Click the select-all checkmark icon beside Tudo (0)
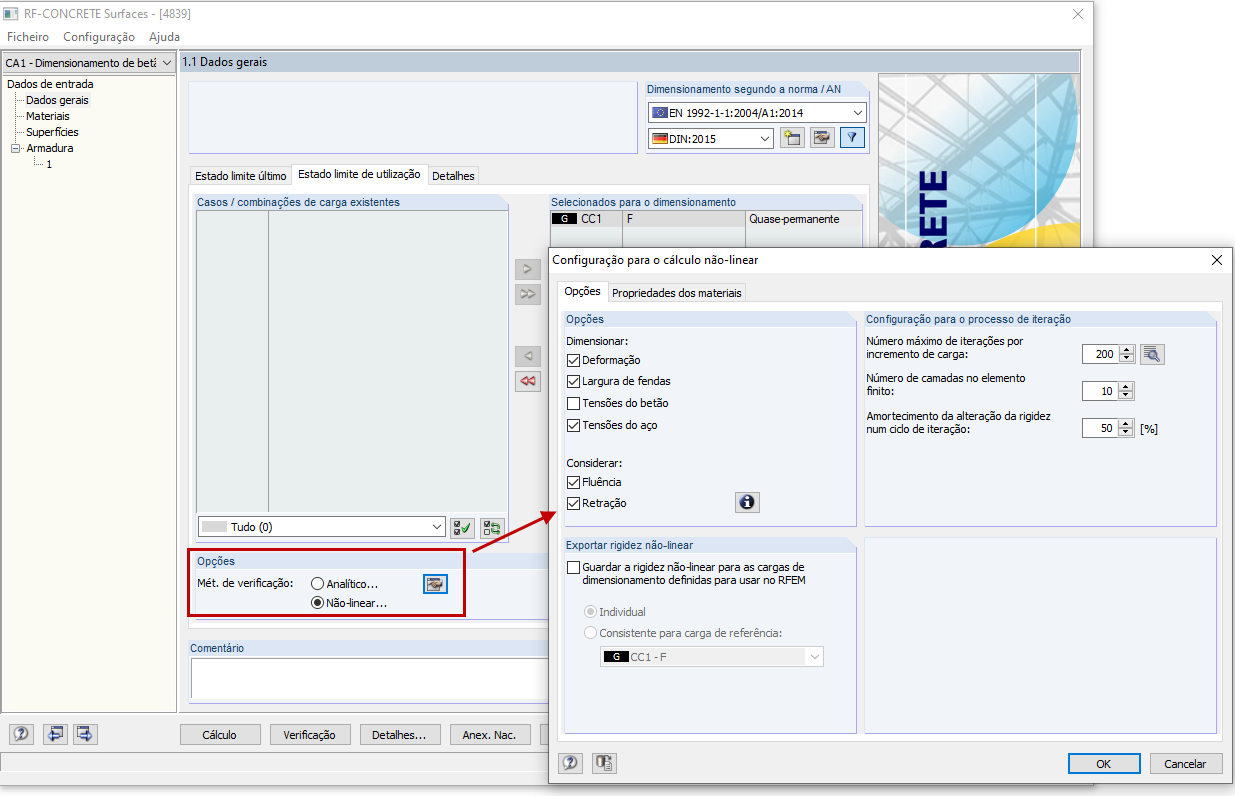1235x796 pixels. tap(462, 527)
